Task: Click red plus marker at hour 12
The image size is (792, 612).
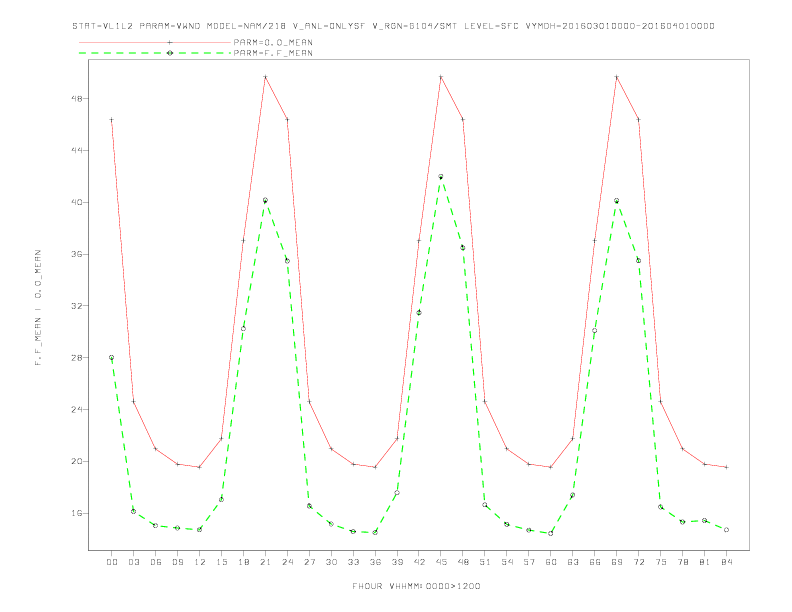Action: pyautogui.click(x=200, y=467)
